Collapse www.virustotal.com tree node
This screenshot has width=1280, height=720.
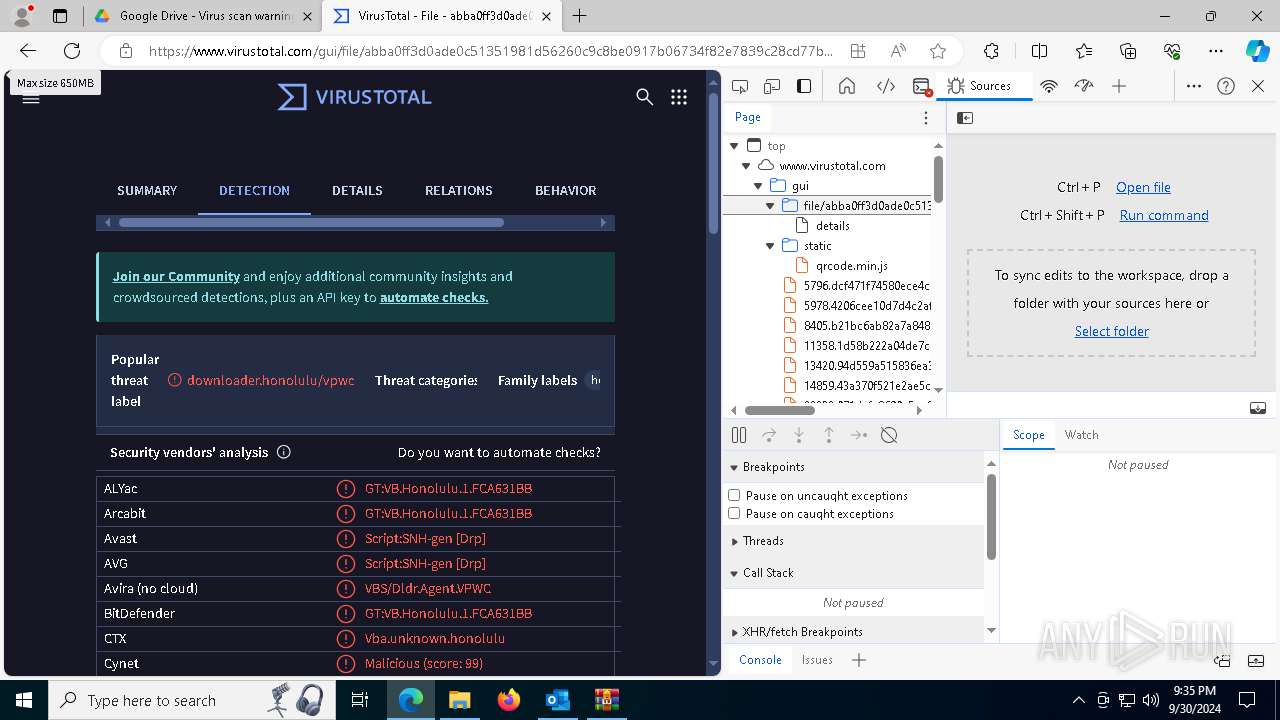[746, 166]
